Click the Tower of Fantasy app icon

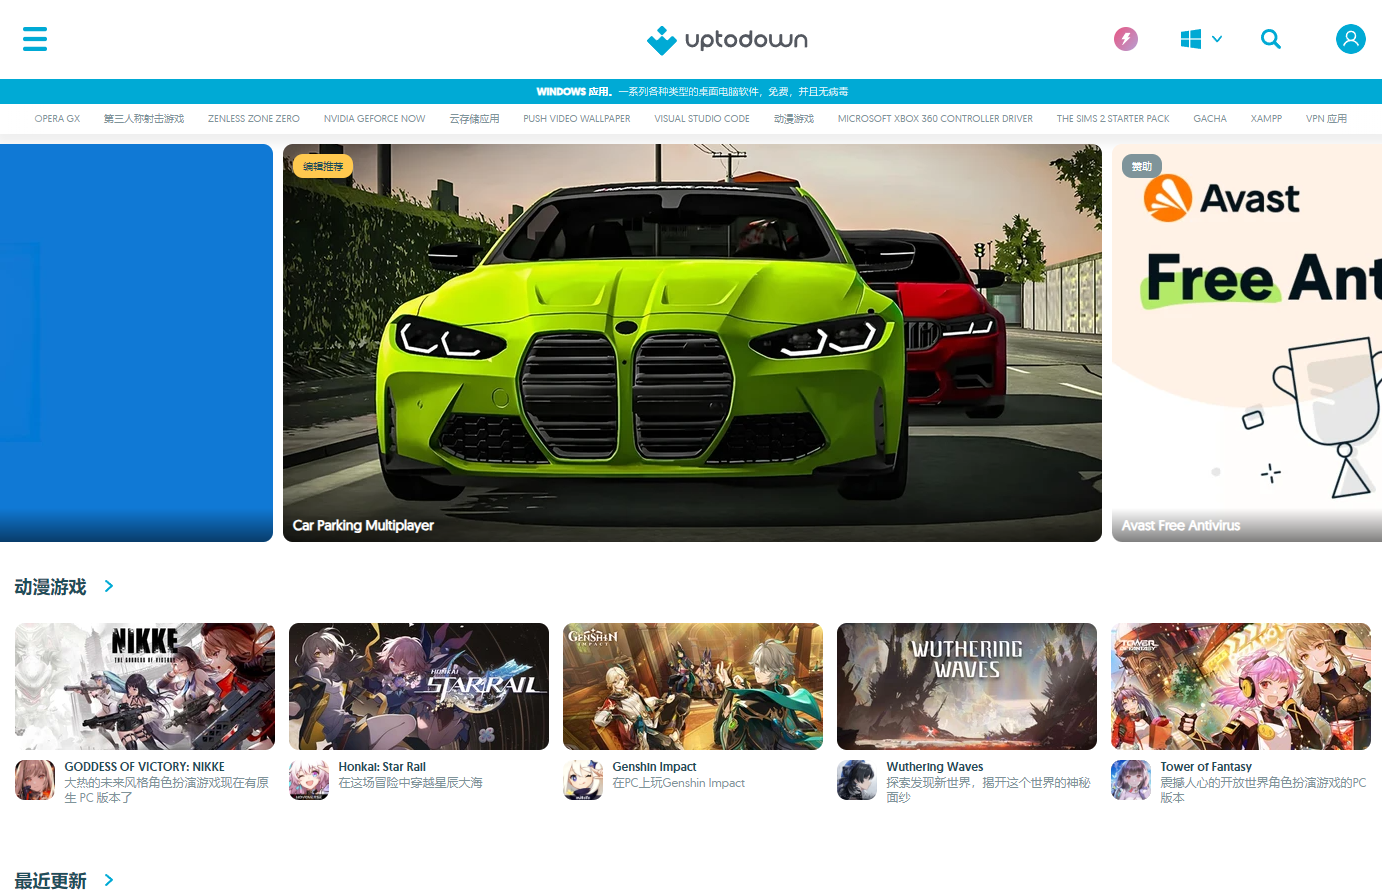1131,780
